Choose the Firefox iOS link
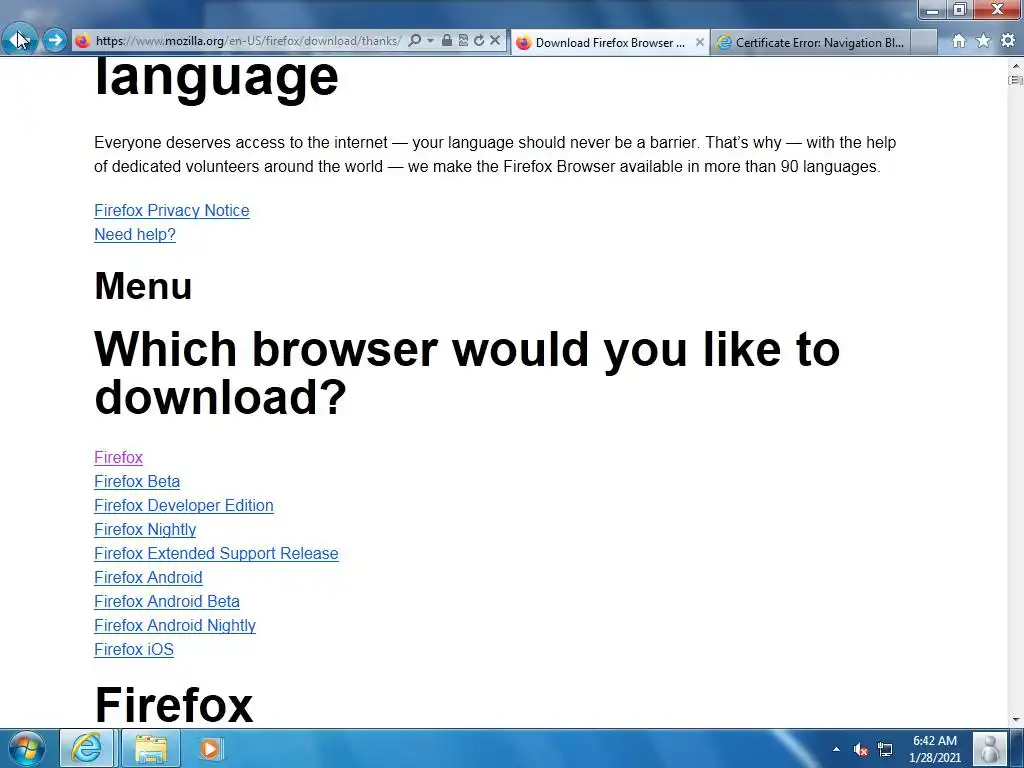Viewport: 1024px width, 768px height. [x=134, y=649]
